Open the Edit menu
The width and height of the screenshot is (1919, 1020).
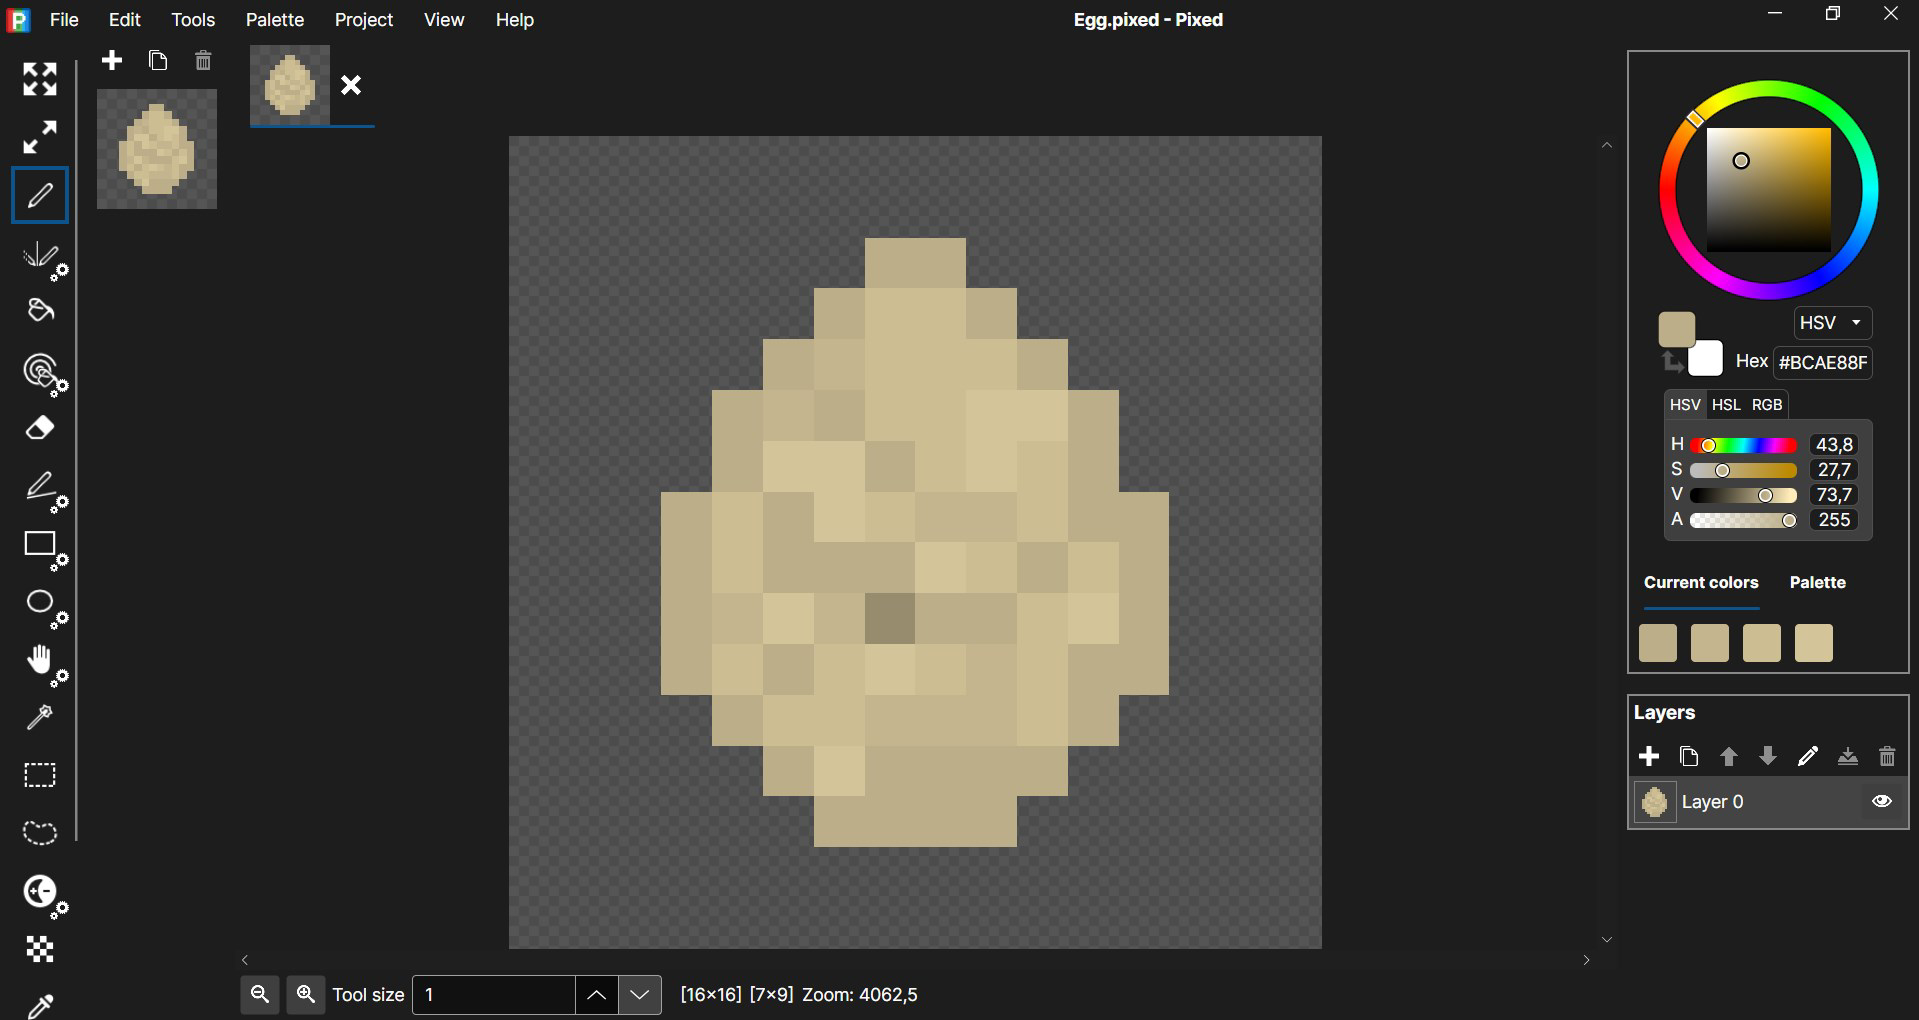pyautogui.click(x=125, y=20)
